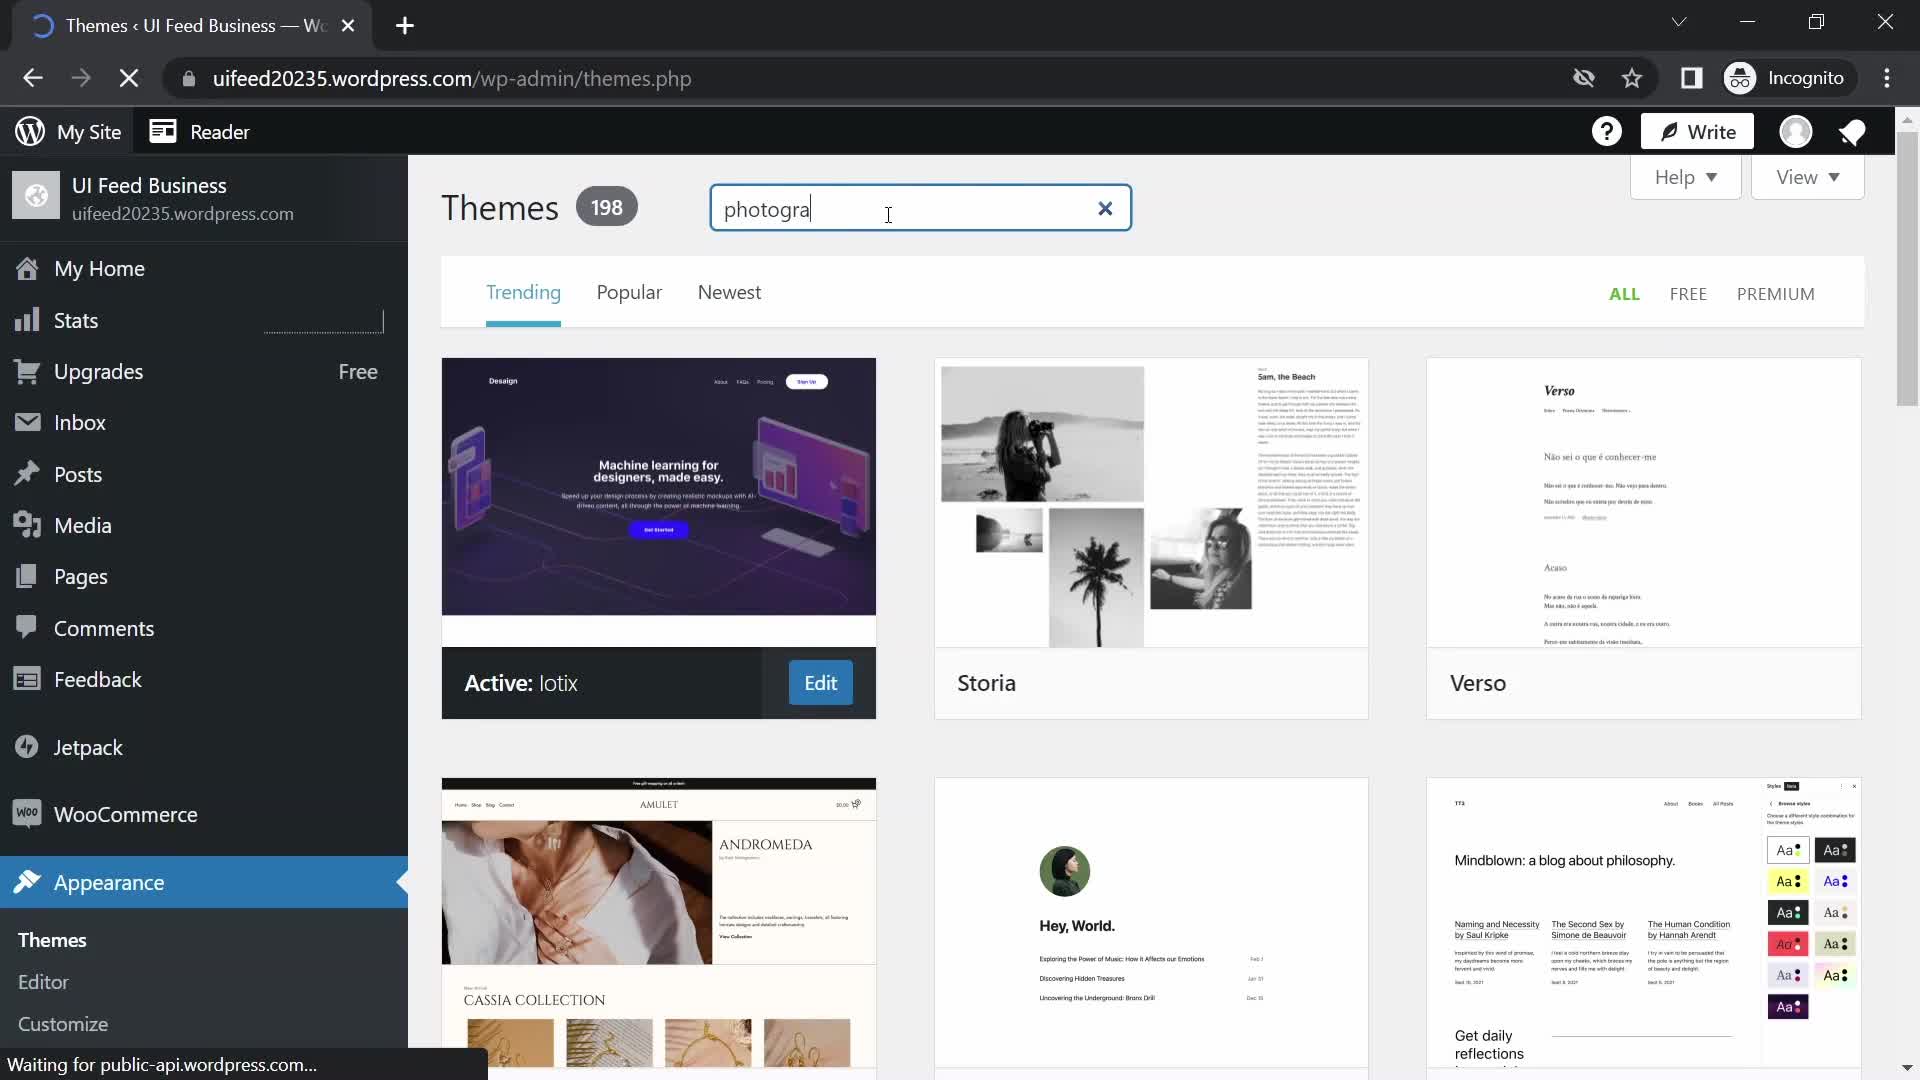
Task: Expand the Appearance sidebar section
Action: pos(108,881)
